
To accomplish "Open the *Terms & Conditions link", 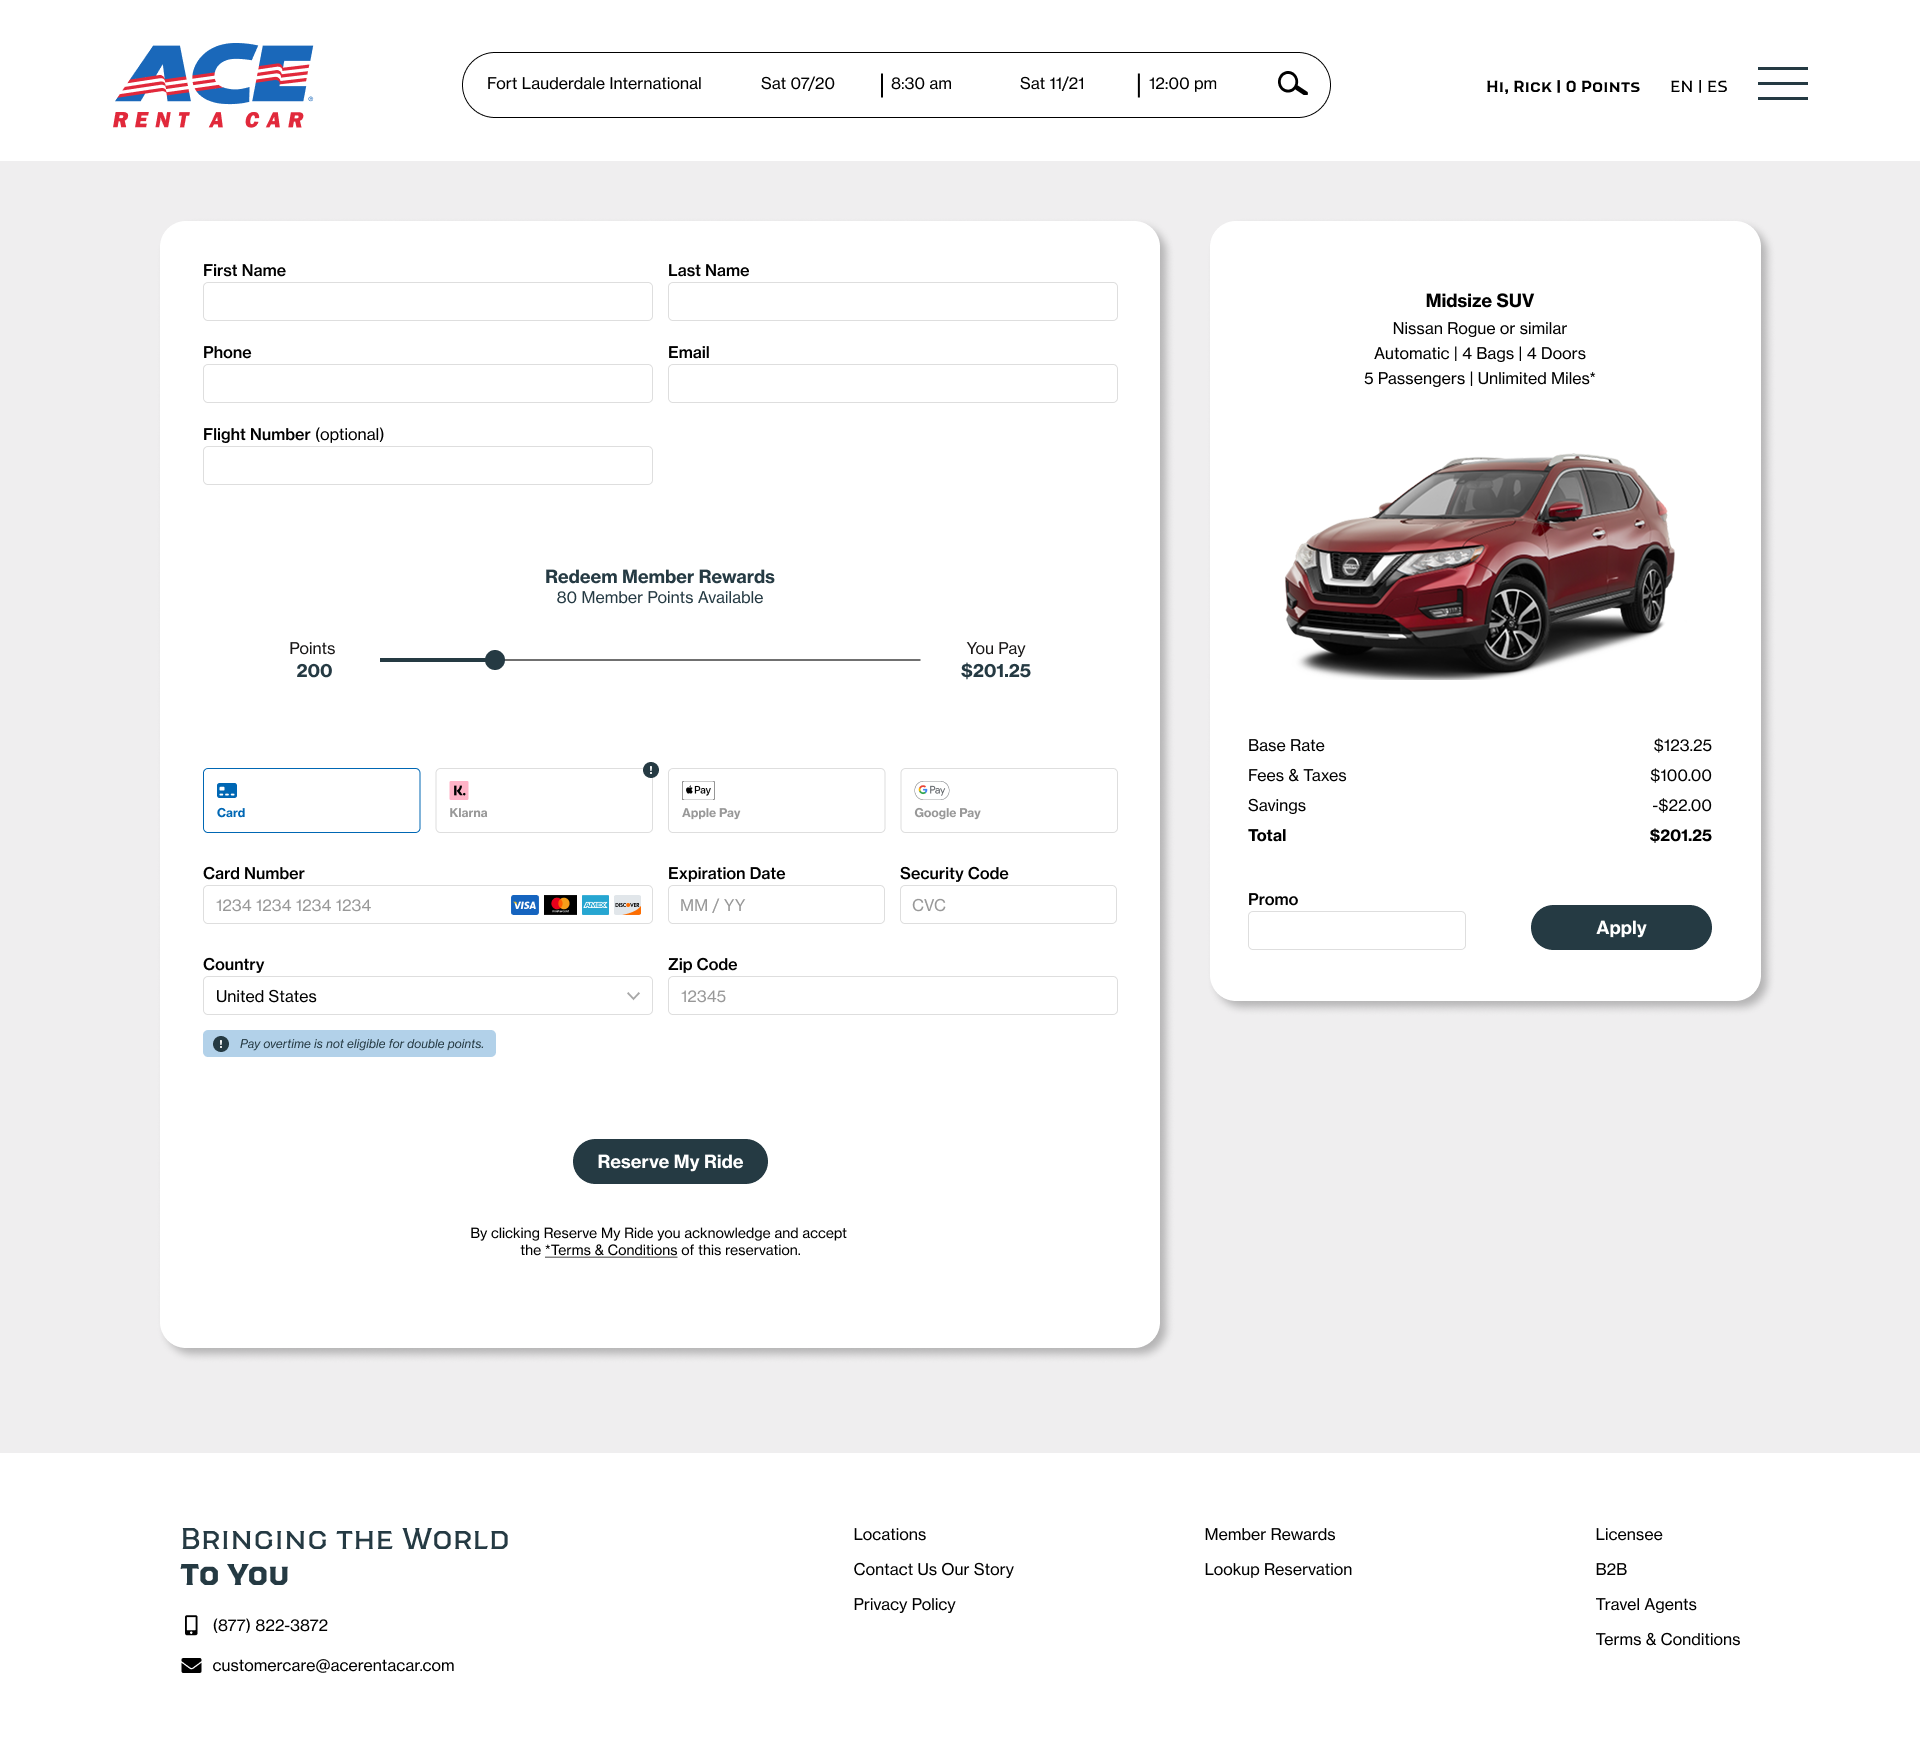I will tap(611, 1250).
